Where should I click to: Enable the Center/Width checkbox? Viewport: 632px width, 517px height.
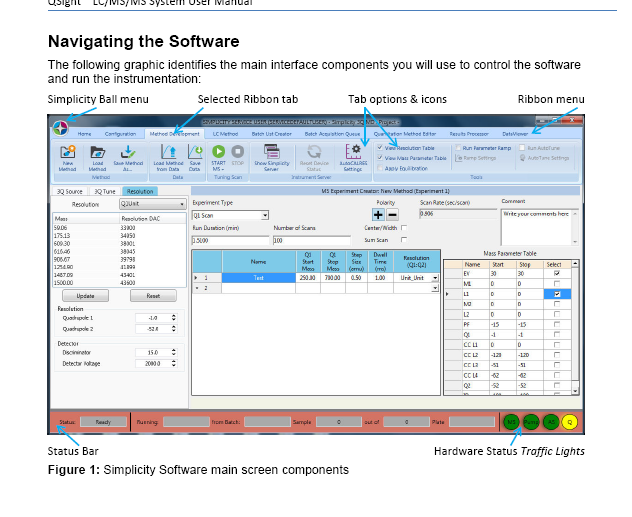[x=404, y=228]
